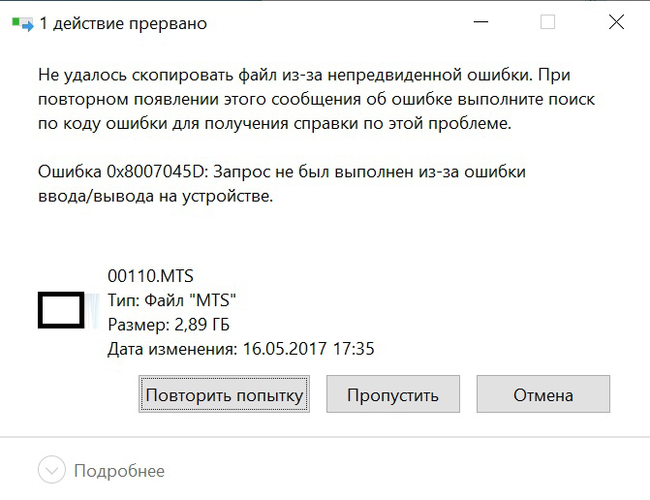Close the error dialog window

(616, 22)
